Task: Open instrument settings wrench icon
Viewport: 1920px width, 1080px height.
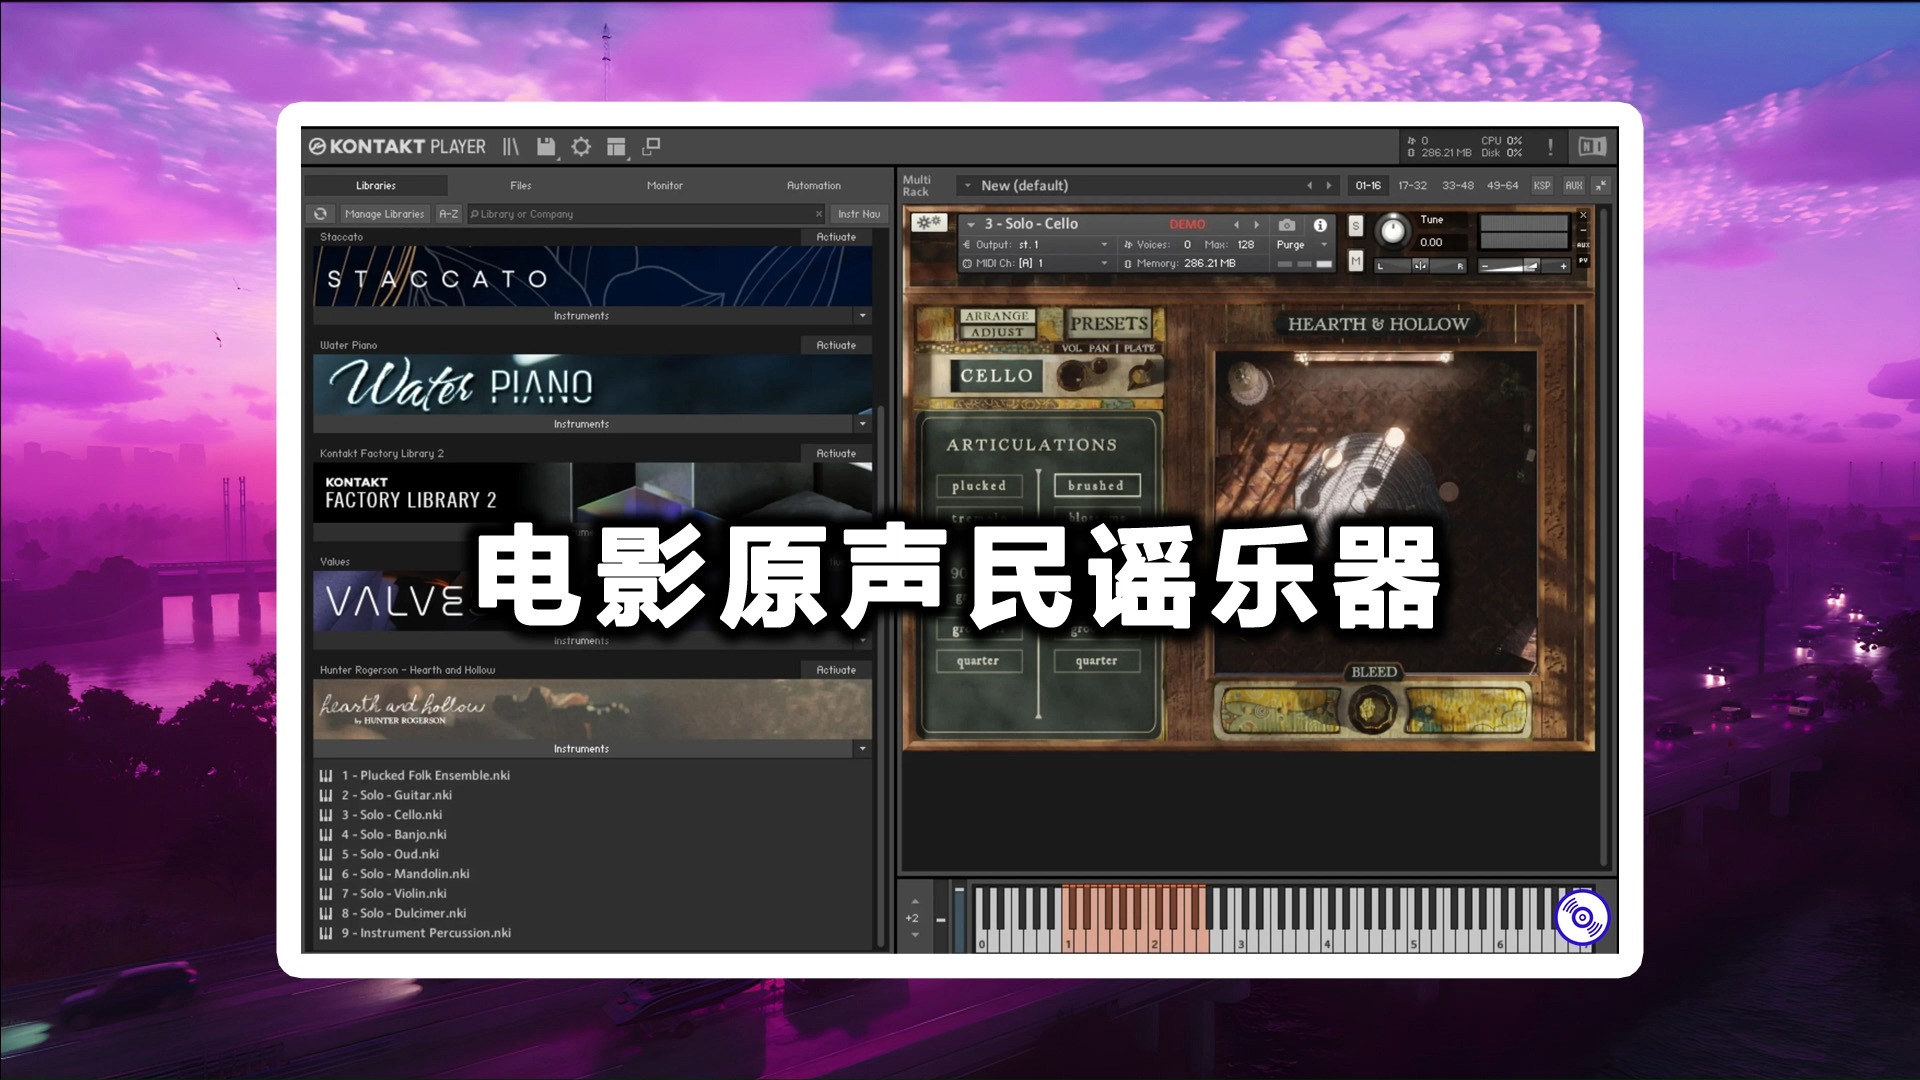Action: (x=929, y=223)
